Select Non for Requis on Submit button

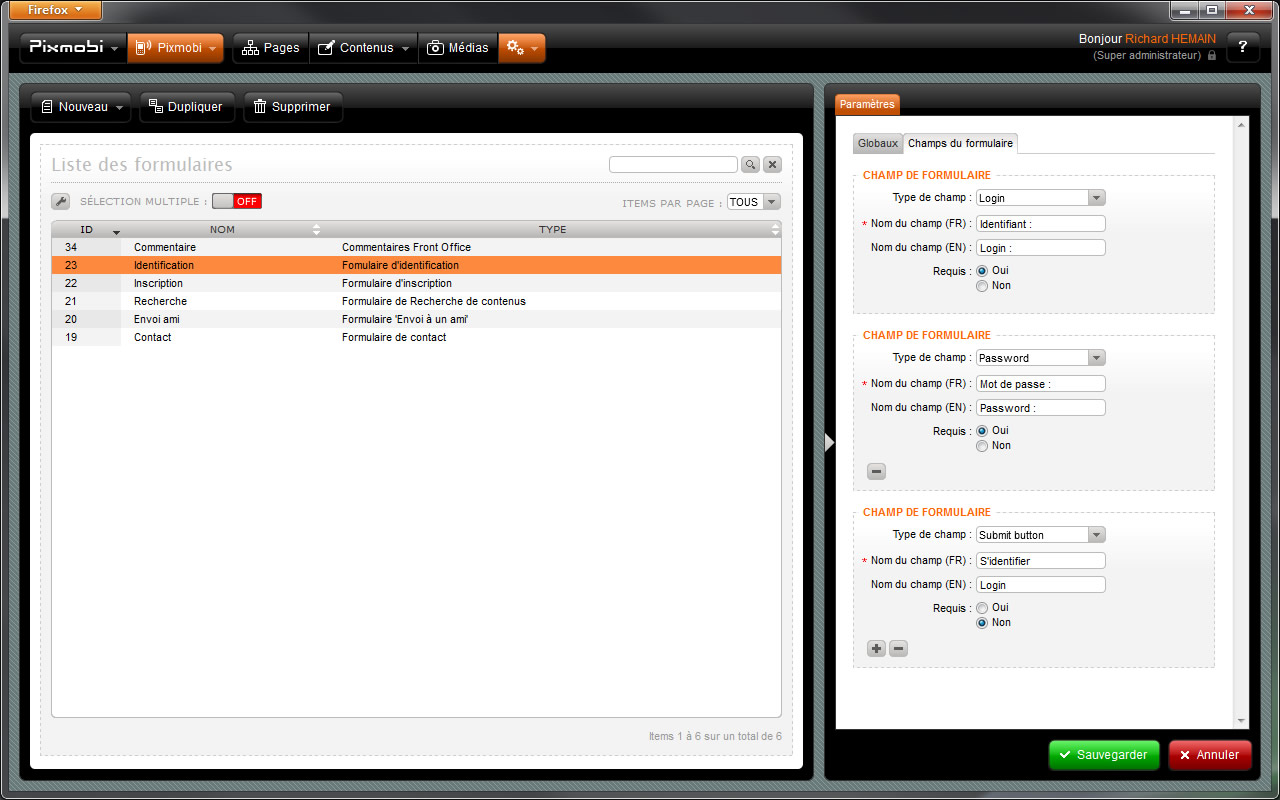982,623
